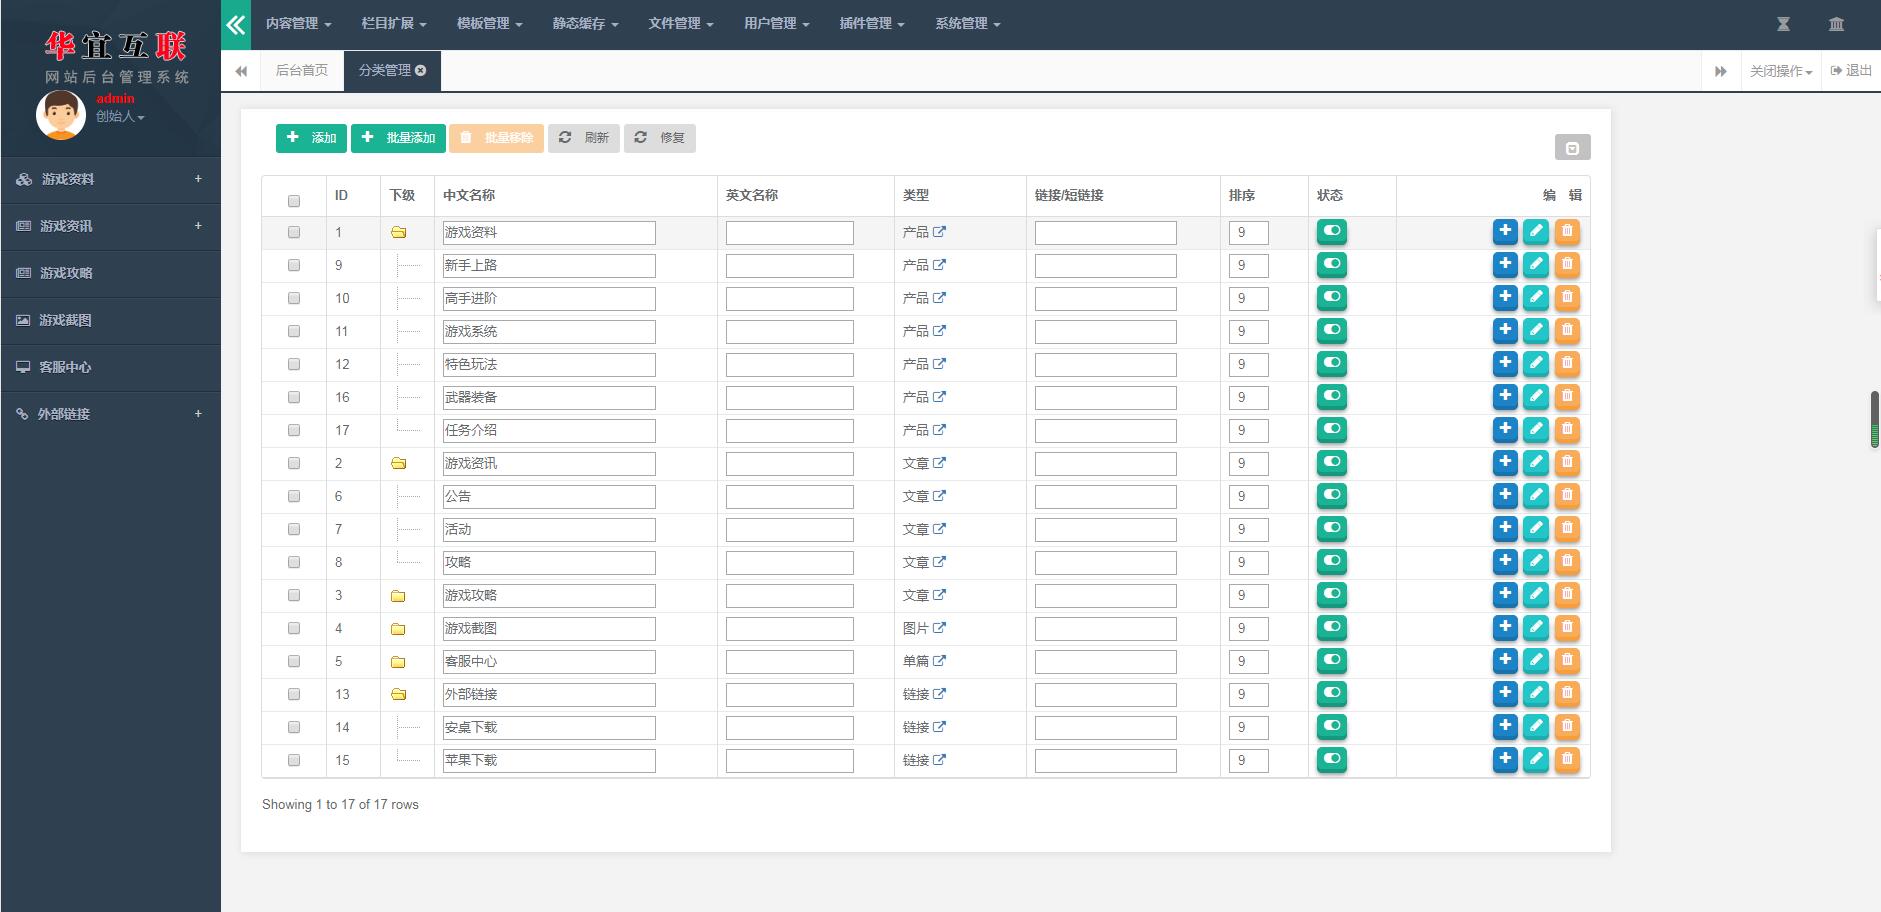This screenshot has width=1881, height=912.
Task: Toggle the folder icon of row 游戏资料
Action: tap(398, 232)
